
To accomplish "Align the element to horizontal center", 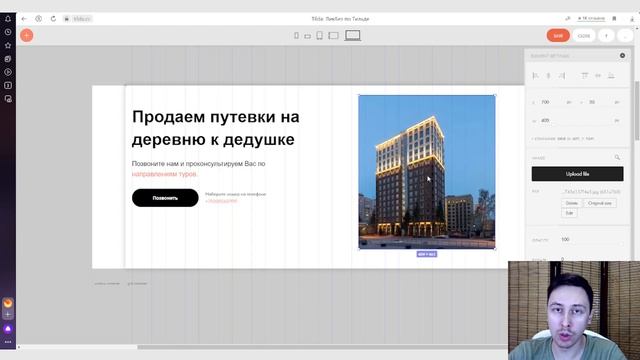I will pyautogui.click(x=549, y=76).
